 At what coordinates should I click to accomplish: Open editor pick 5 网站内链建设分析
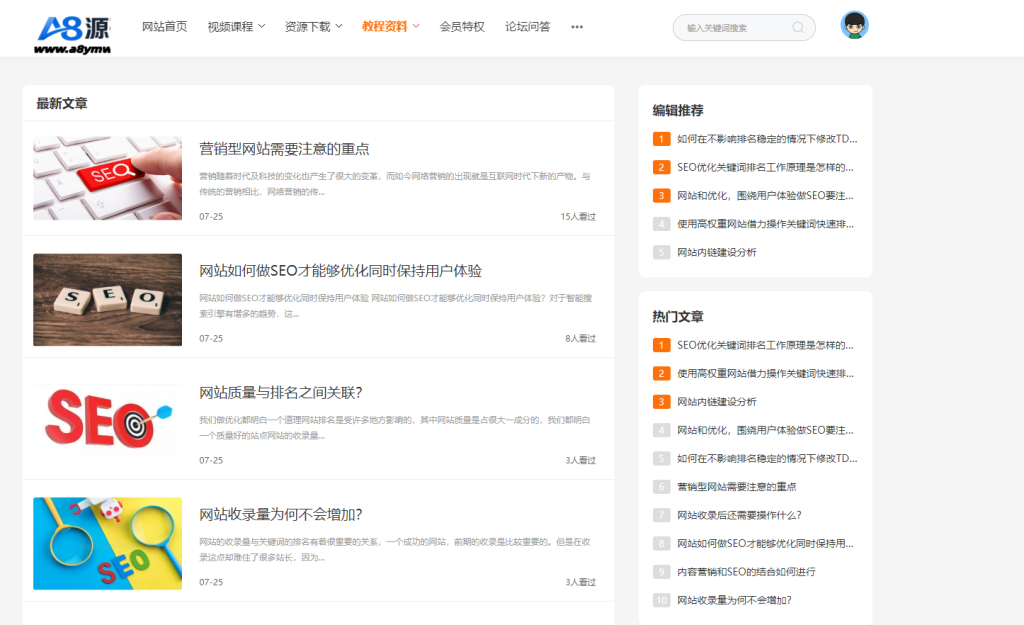[716, 252]
